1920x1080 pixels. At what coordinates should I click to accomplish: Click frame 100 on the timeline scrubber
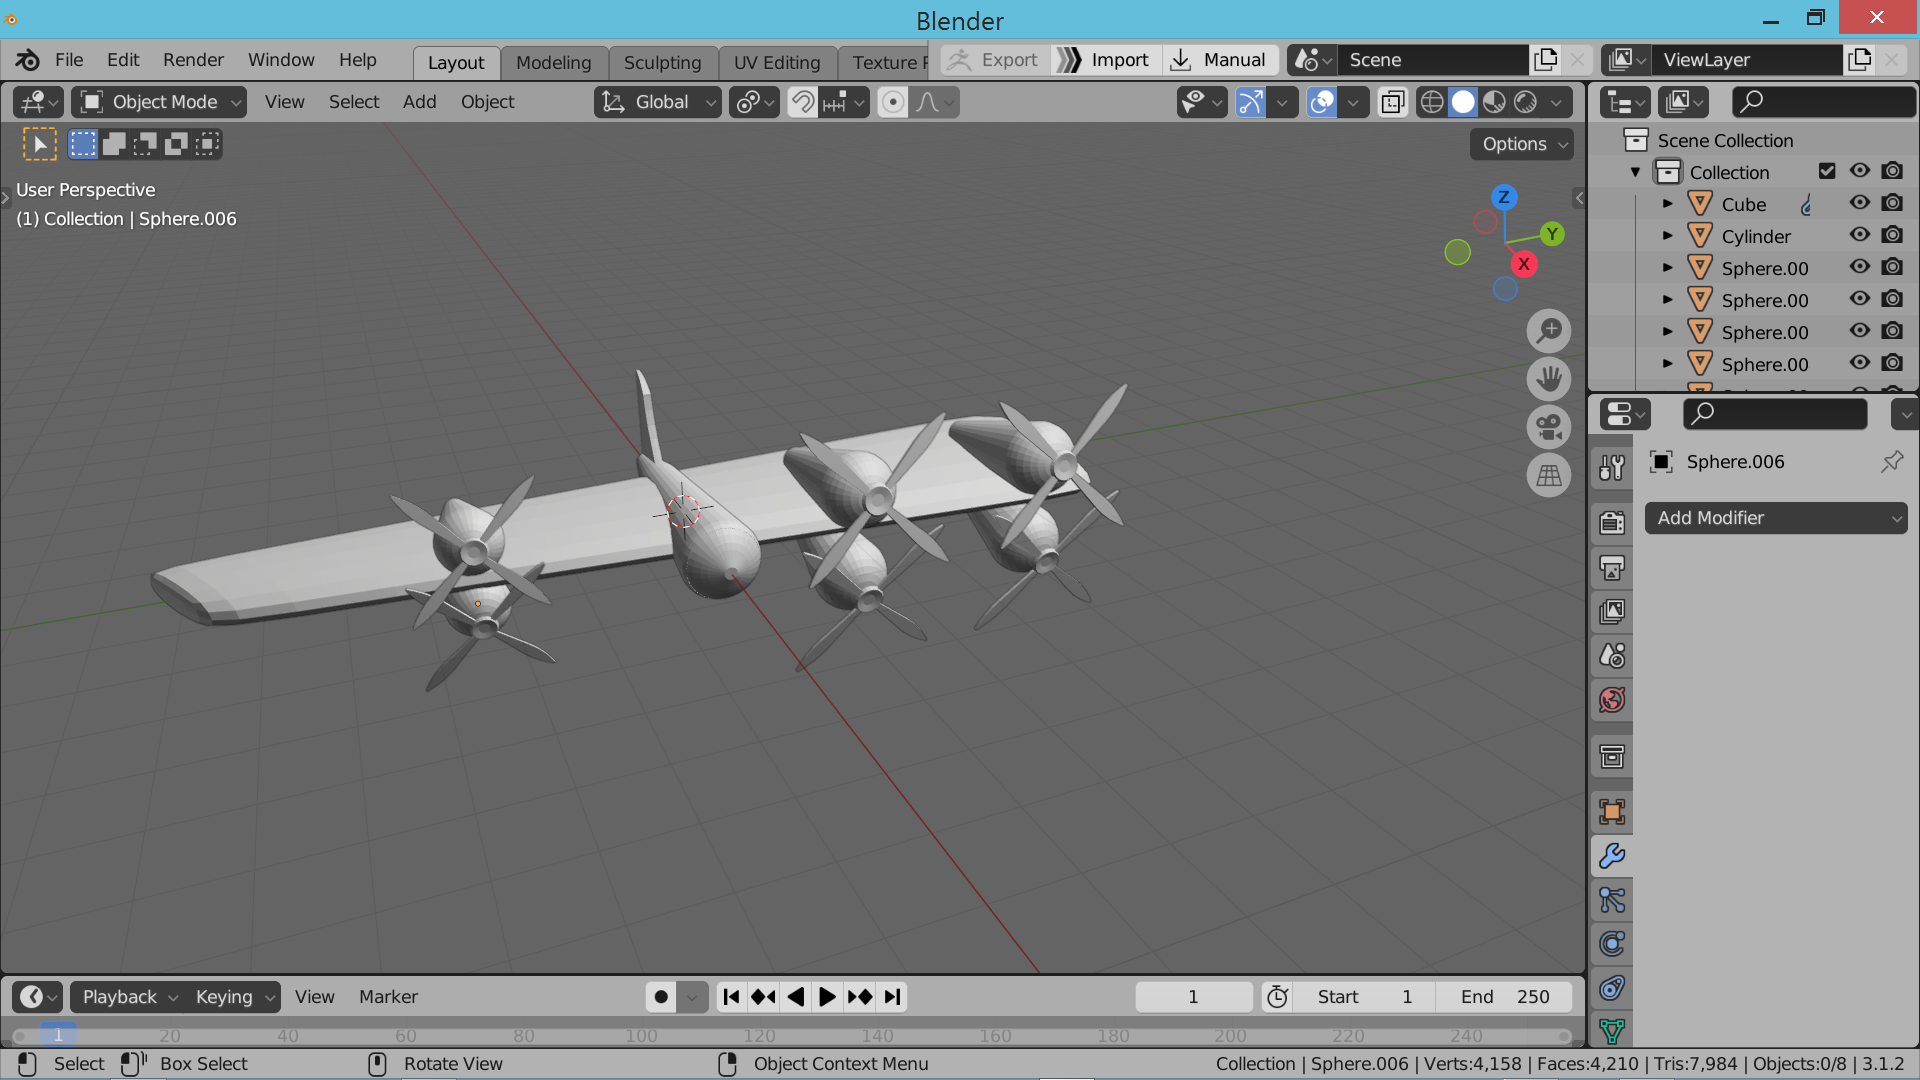pos(641,1036)
